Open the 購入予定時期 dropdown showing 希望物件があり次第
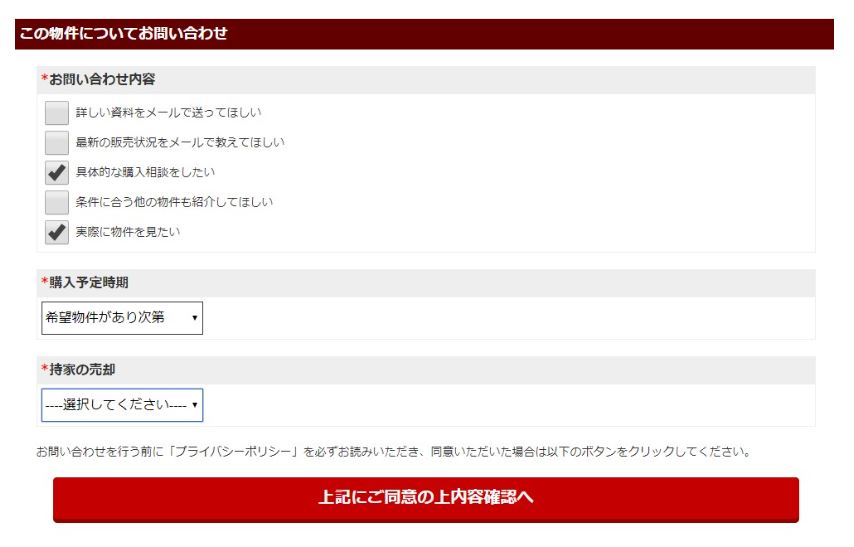The image size is (854, 547). coord(122,318)
